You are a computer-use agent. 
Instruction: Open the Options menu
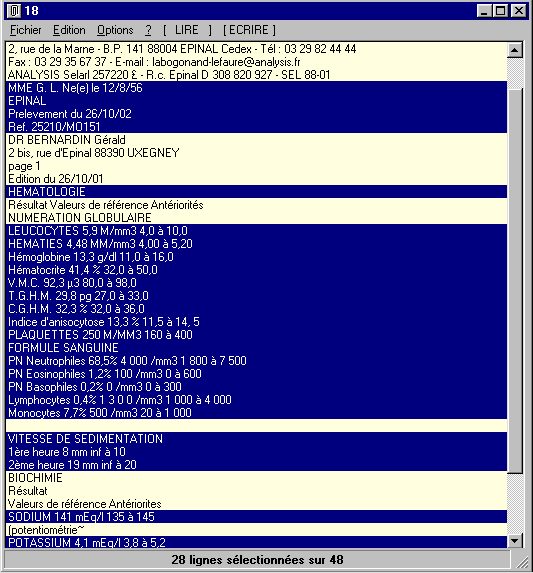(x=115, y=30)
